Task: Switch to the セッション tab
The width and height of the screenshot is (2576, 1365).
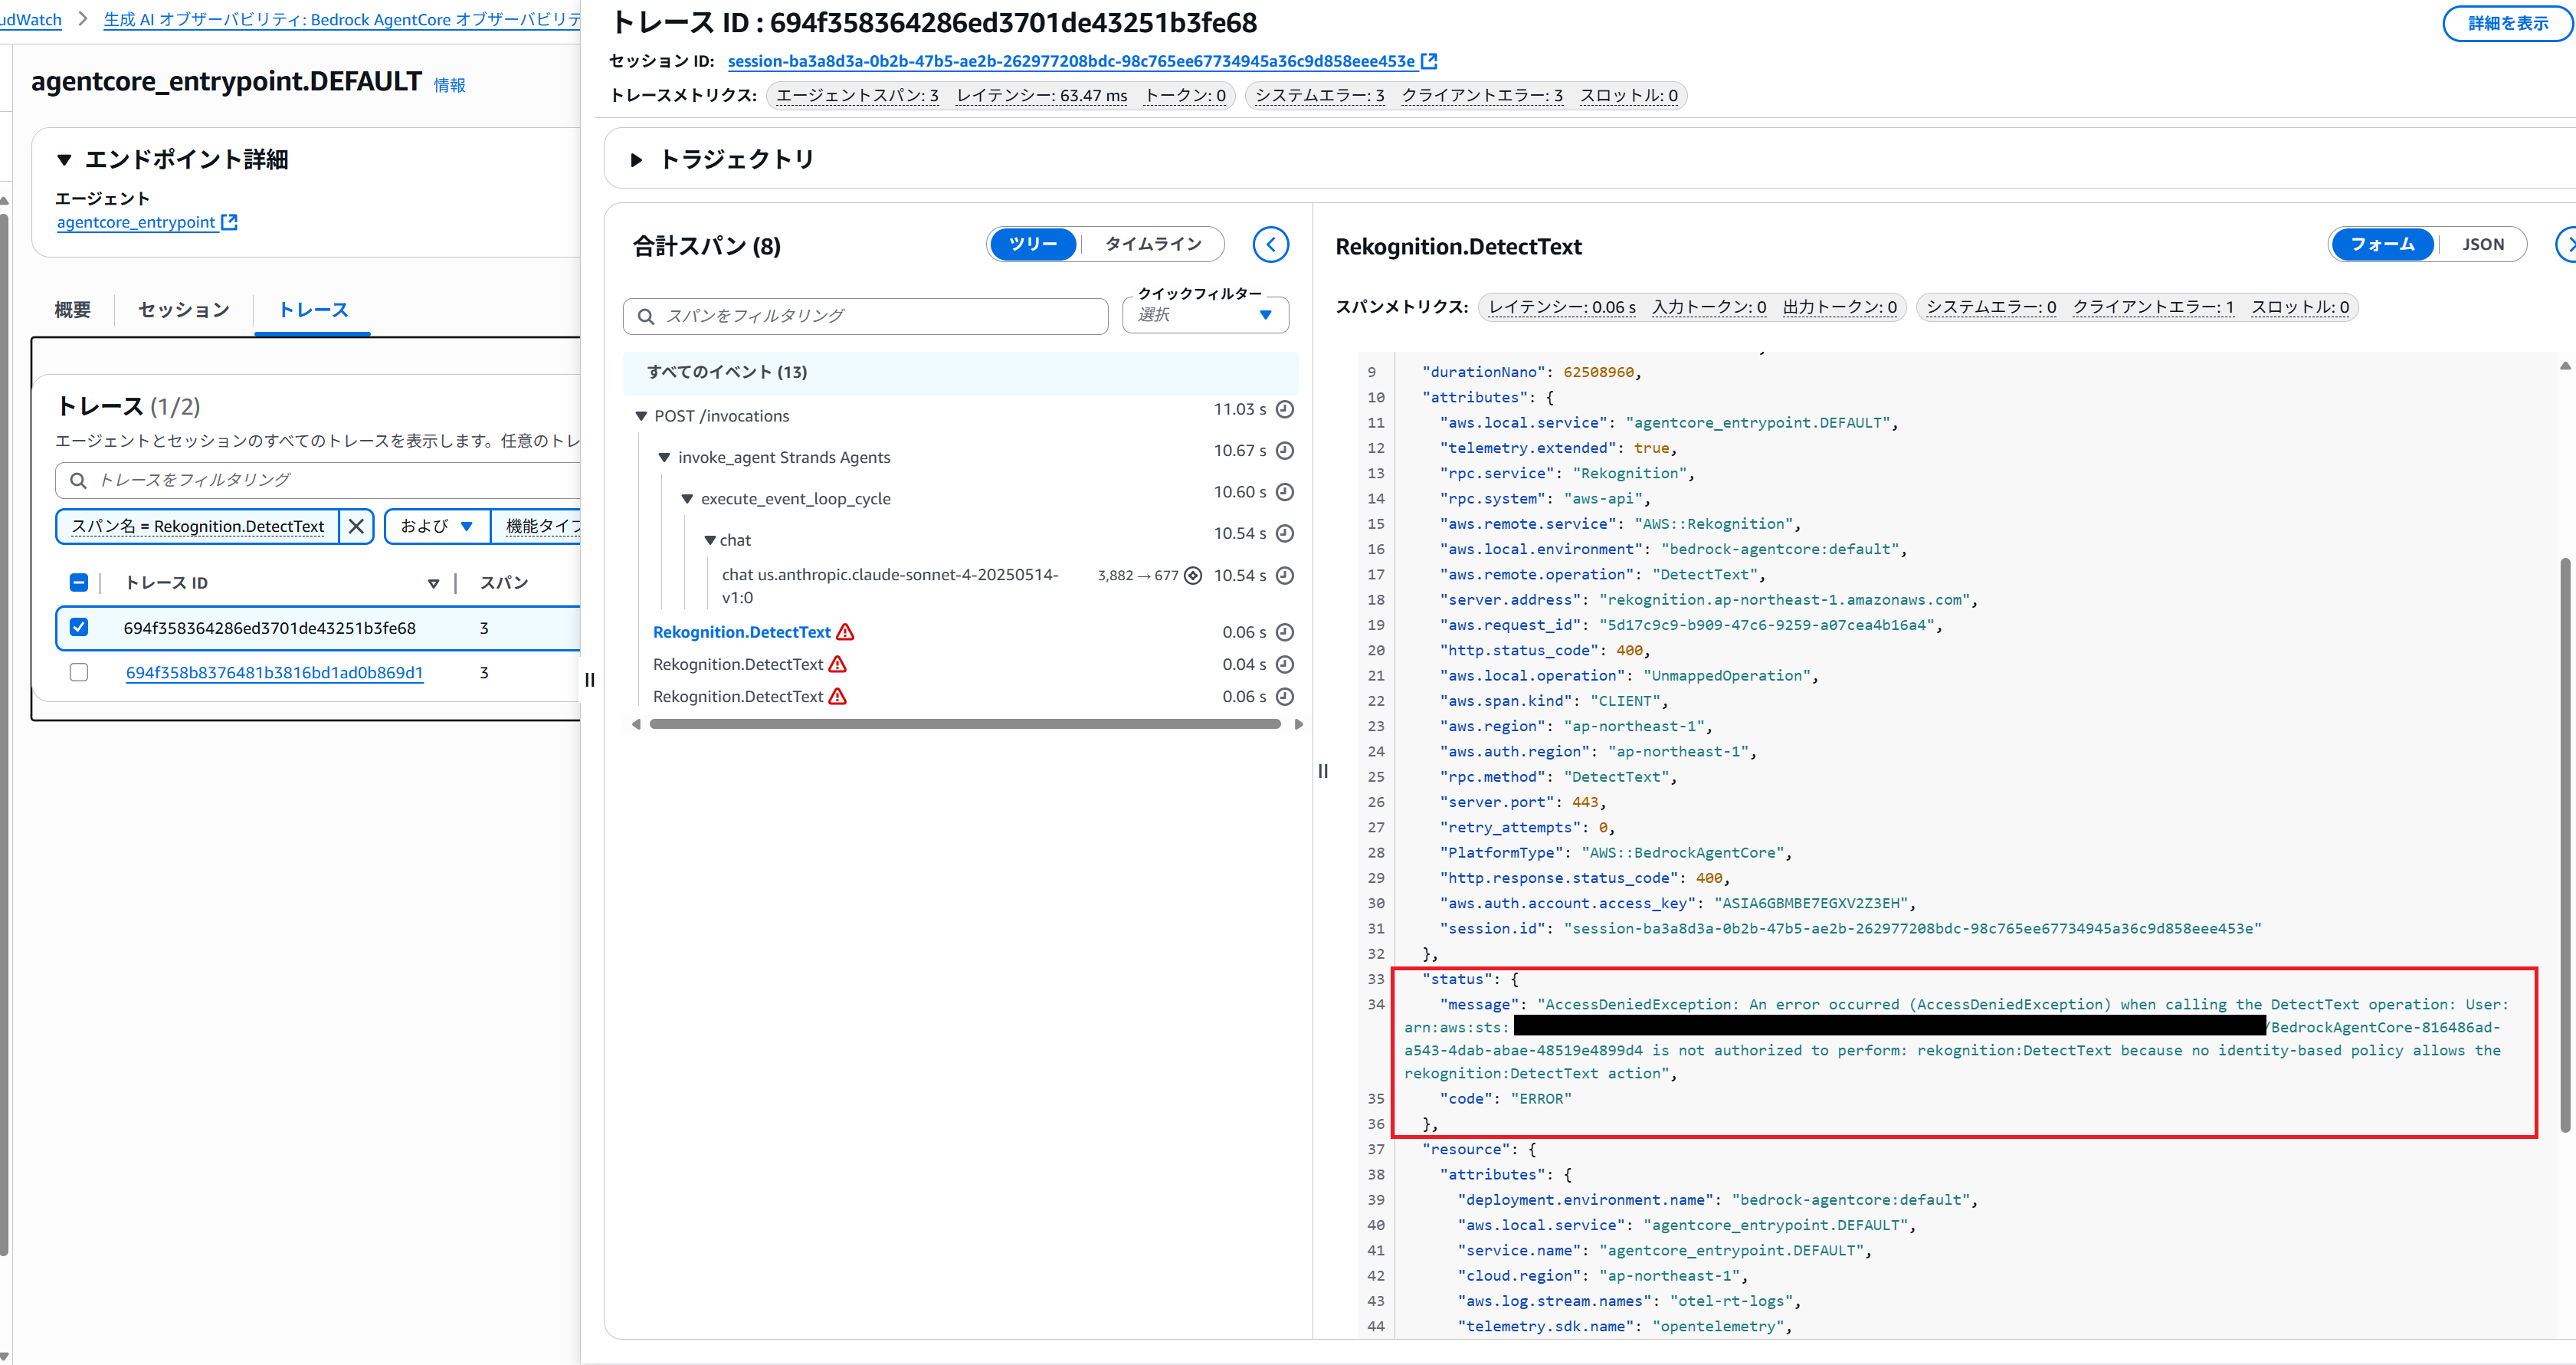Action: (183, 310)
